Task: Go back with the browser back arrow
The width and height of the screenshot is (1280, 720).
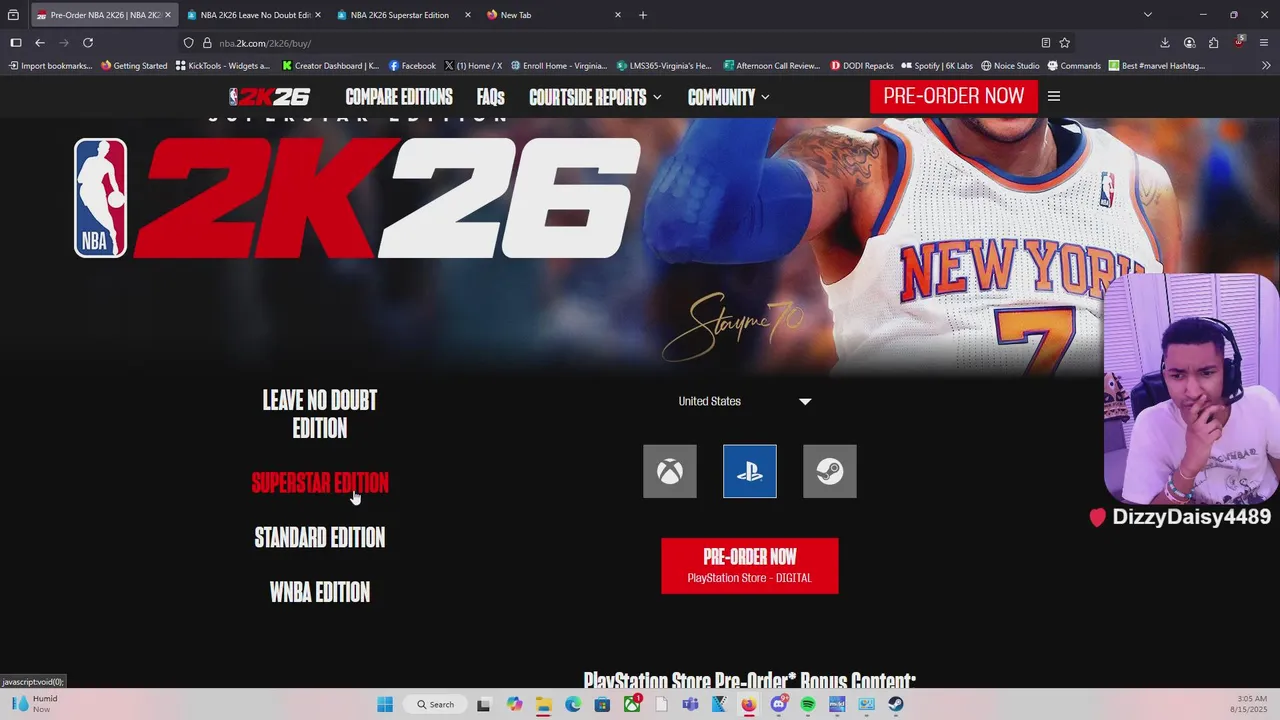Action: click(x=40, y=43)
